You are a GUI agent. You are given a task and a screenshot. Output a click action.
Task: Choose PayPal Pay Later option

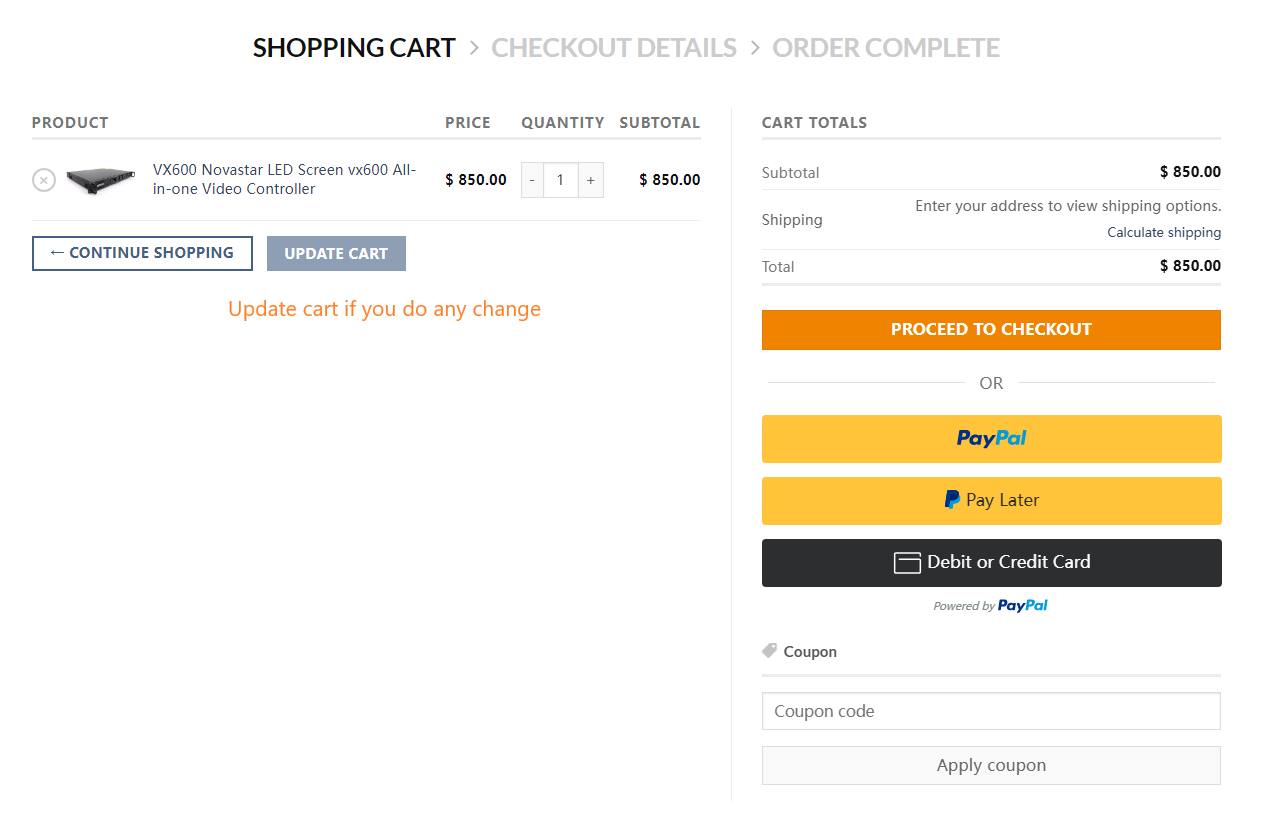991,500
